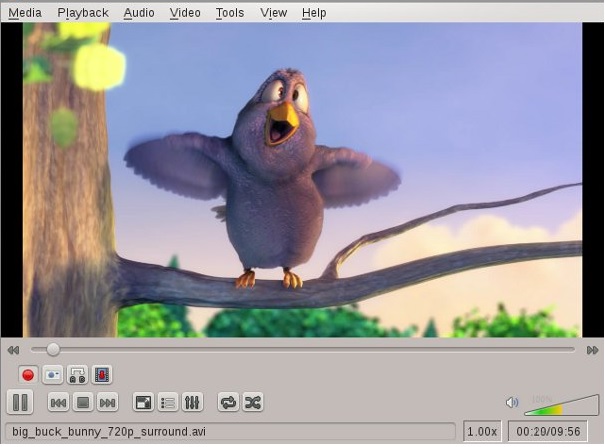Skip to next media track
605x447 pixels.
(107, 402)
